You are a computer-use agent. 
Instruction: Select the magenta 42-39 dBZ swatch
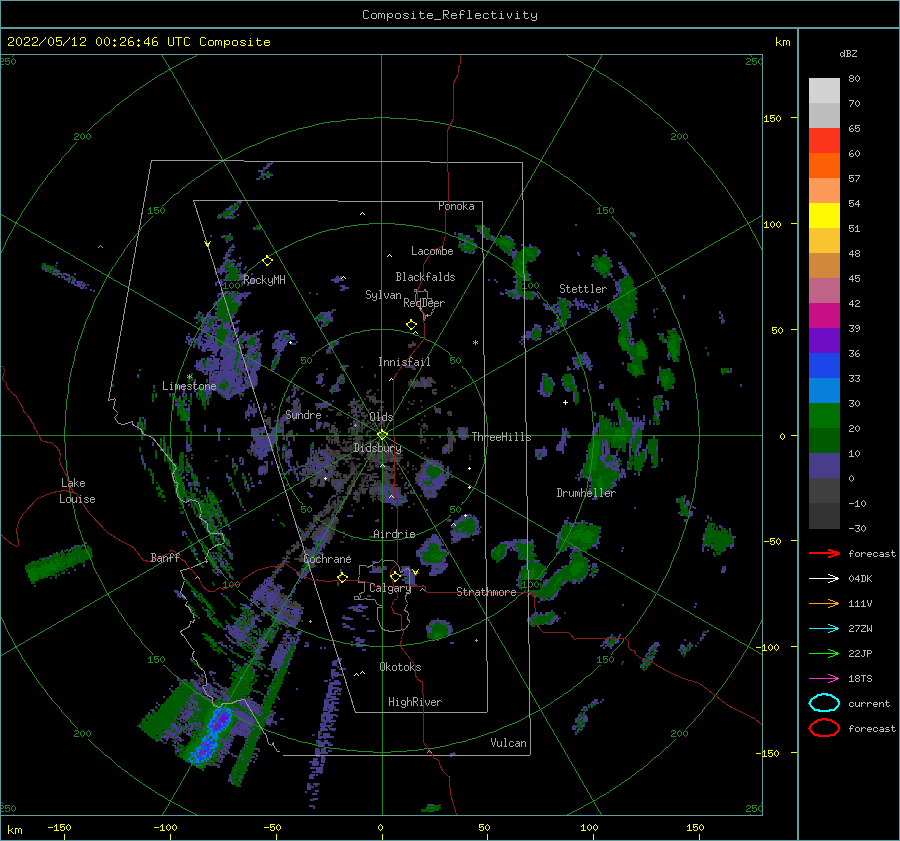point(824,316)
